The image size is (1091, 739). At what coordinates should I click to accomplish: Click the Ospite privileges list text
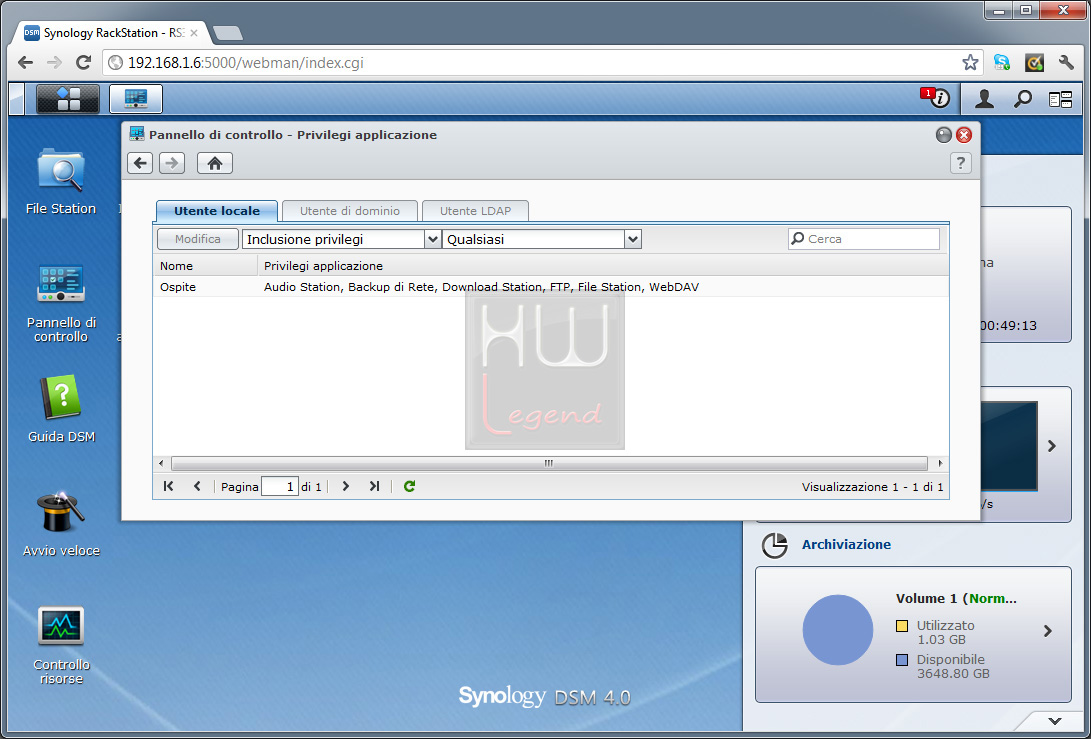[x=481, y=287]
